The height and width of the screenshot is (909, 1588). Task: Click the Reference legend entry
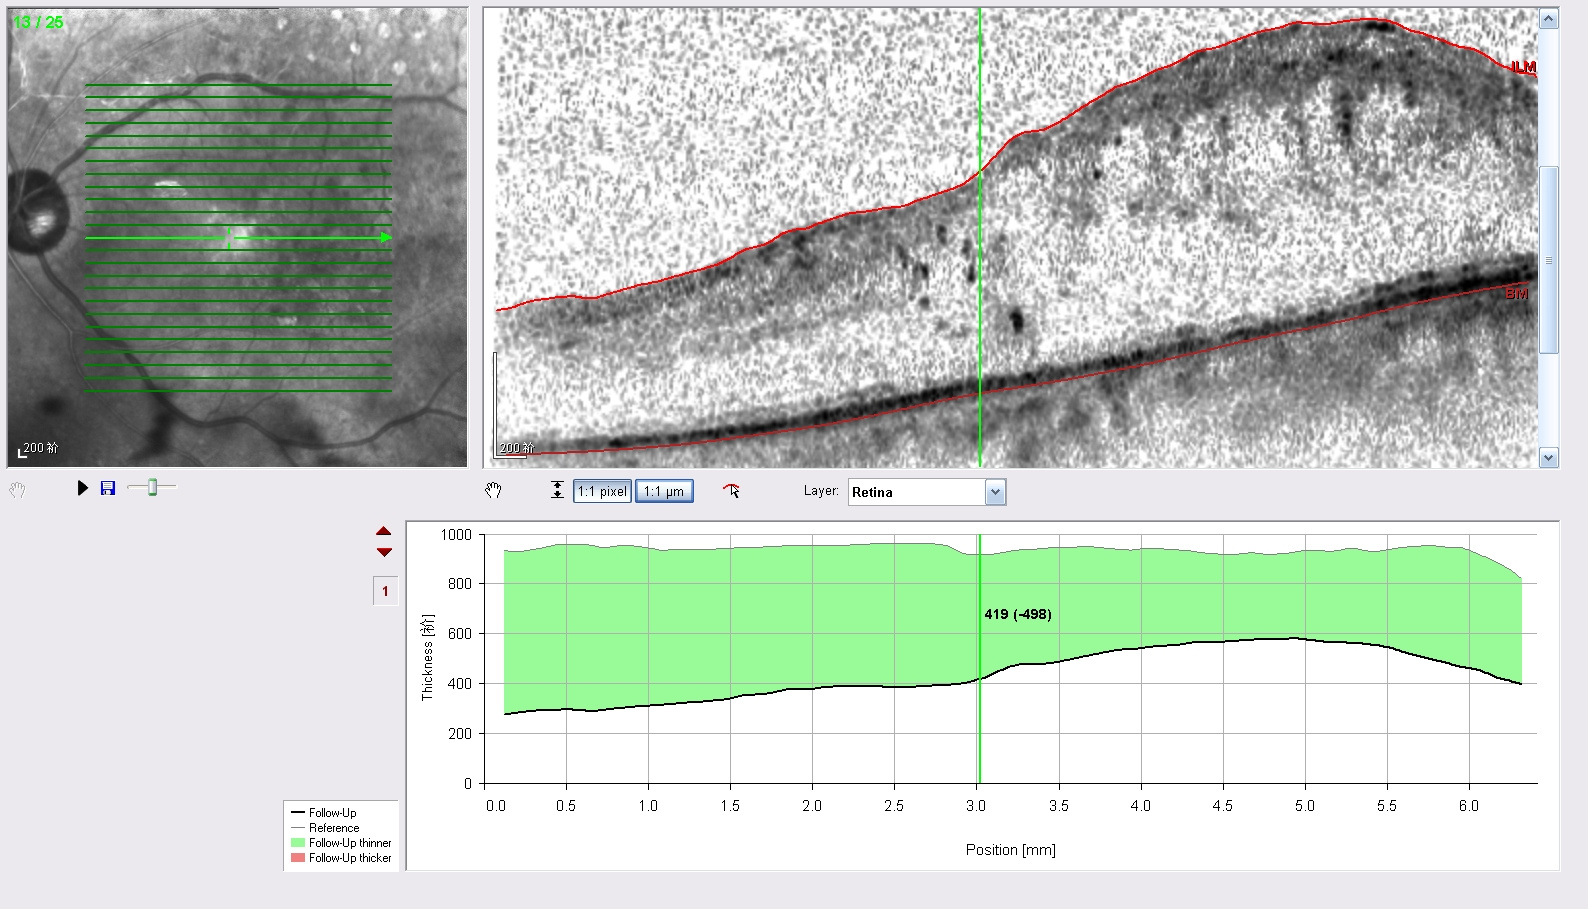[x=334, y=828]
